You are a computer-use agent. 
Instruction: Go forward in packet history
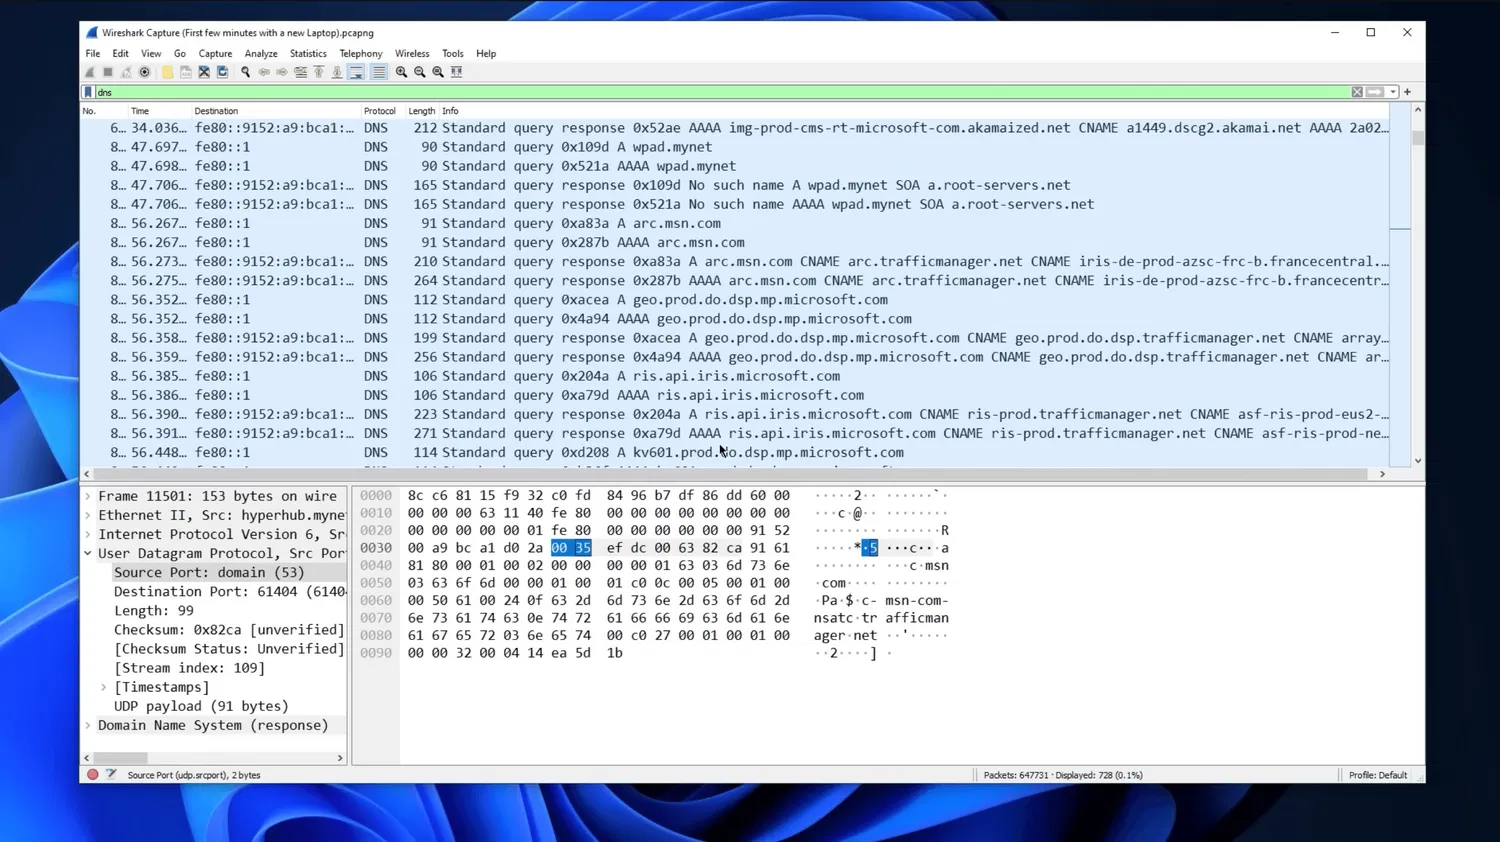[x=282, y=72]
